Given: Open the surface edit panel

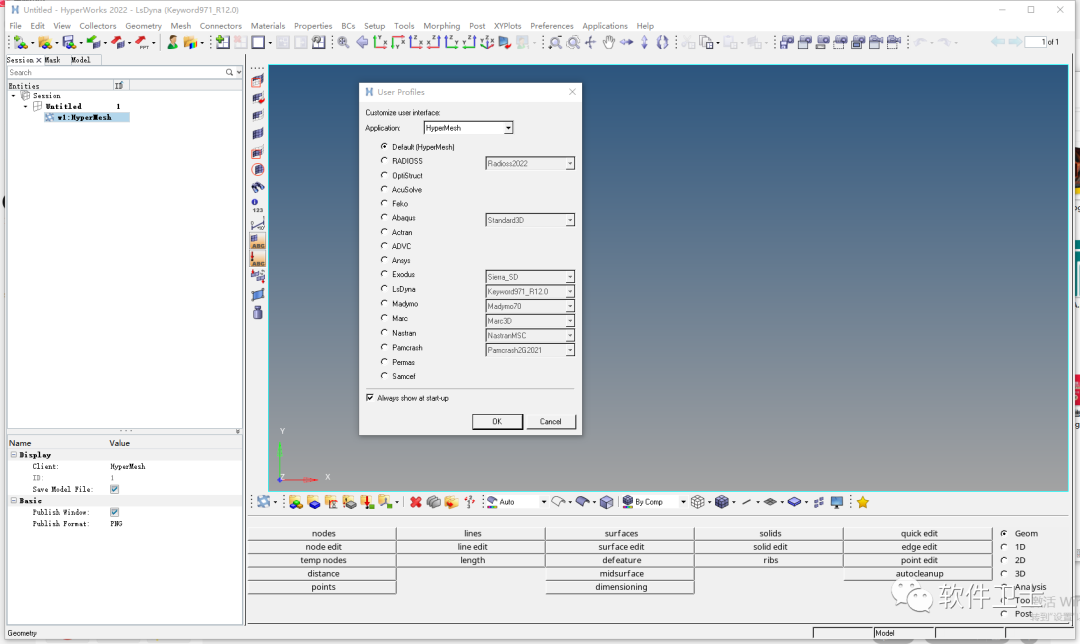Looking at the screenshot, I should tap(621, 547).
